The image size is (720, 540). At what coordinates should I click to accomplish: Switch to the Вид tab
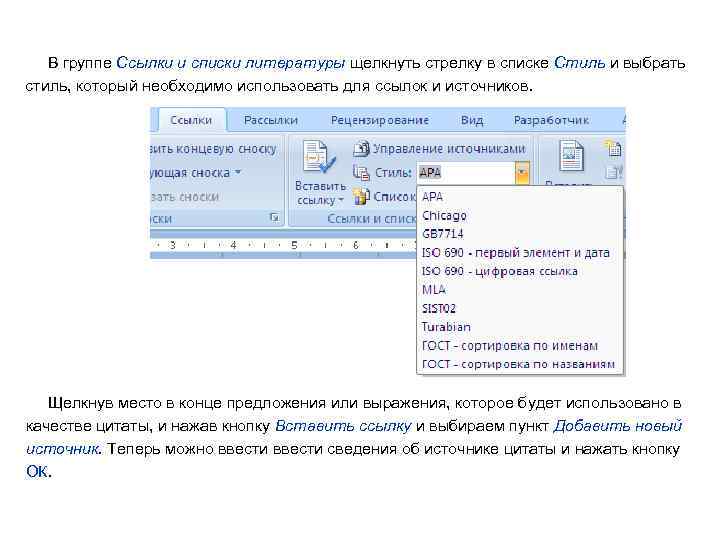pos(472,120)
